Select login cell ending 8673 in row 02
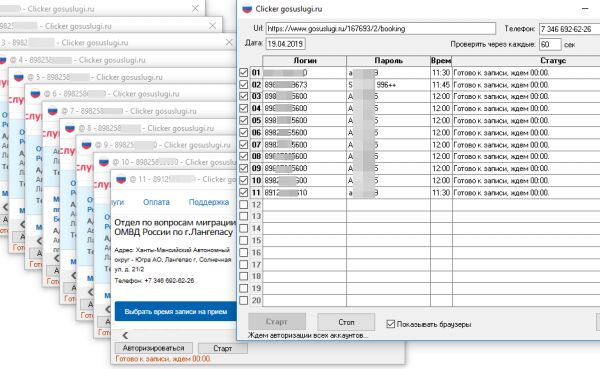 [x=305, y=84]
